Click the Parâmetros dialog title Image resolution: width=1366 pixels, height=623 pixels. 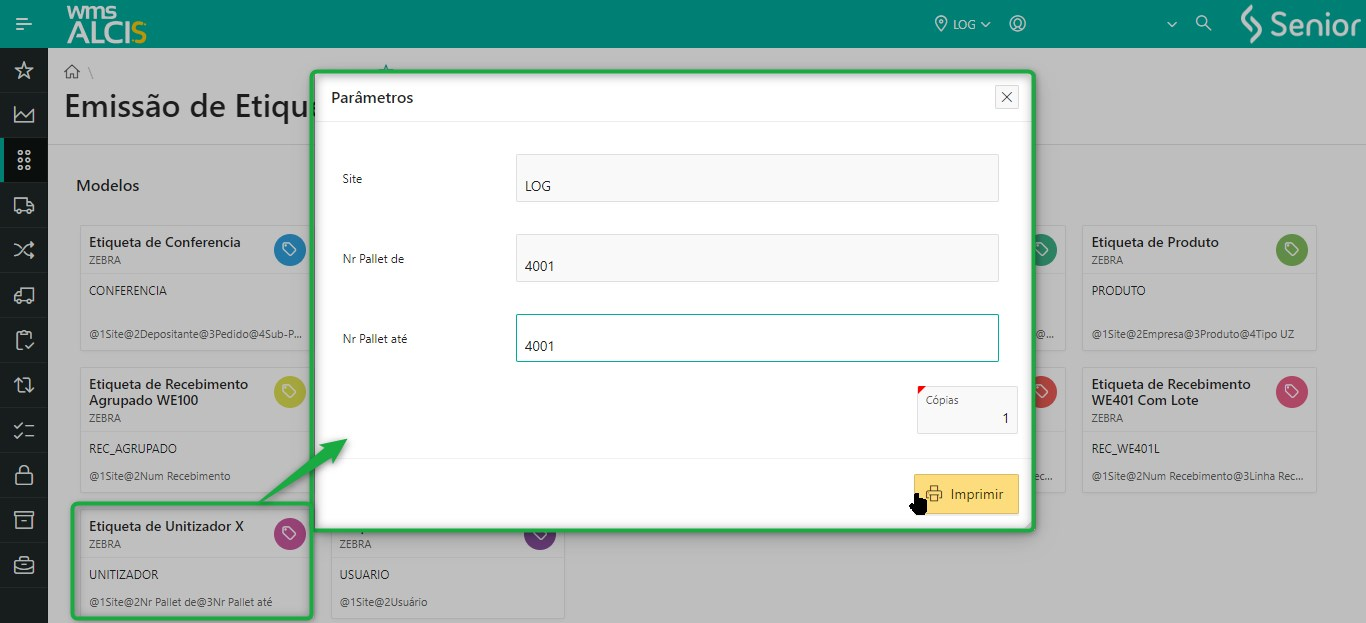[372, 98]
